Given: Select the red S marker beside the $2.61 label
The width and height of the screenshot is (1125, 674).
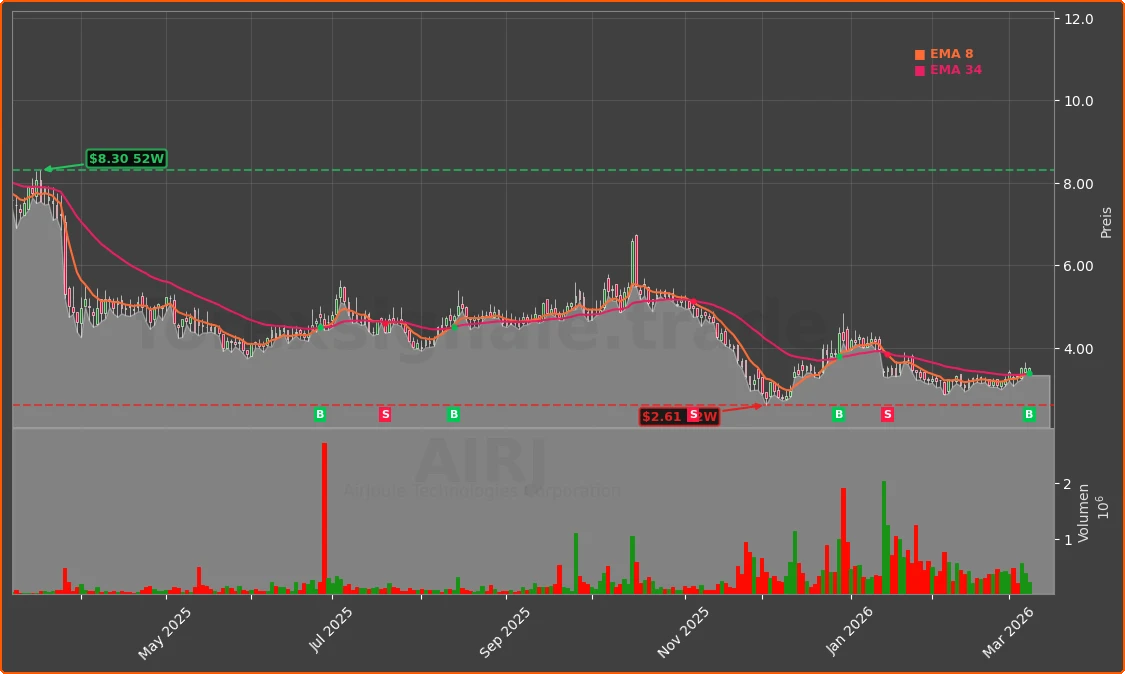Looking at the screenshot, I should [692, 416].
